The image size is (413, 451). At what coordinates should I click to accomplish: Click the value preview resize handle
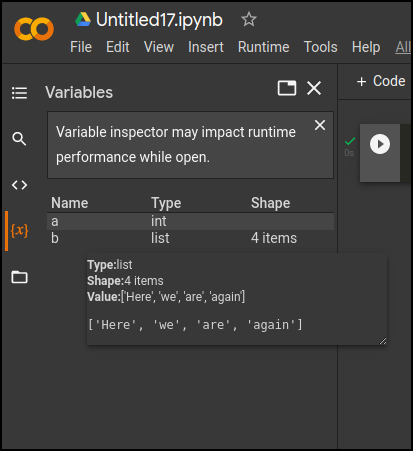(383, 341)
